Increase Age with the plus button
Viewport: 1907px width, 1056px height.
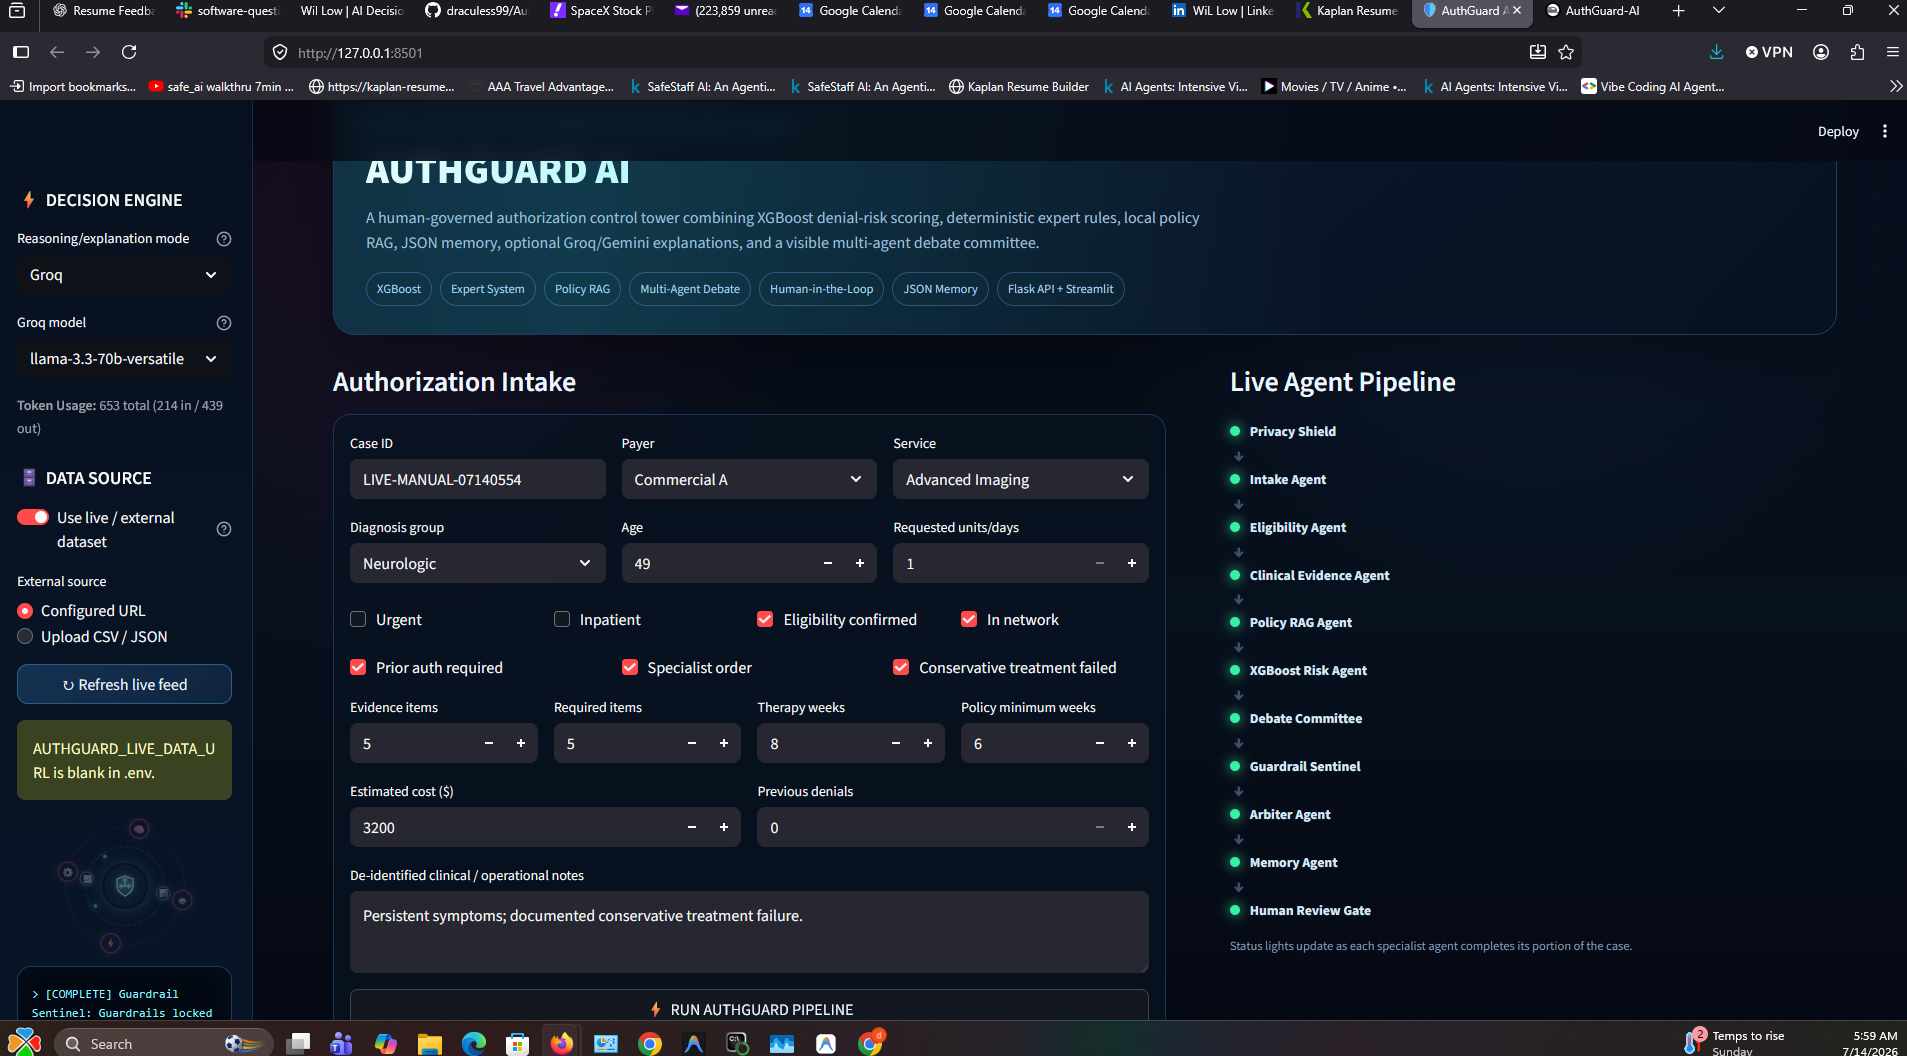pos(860,564)
